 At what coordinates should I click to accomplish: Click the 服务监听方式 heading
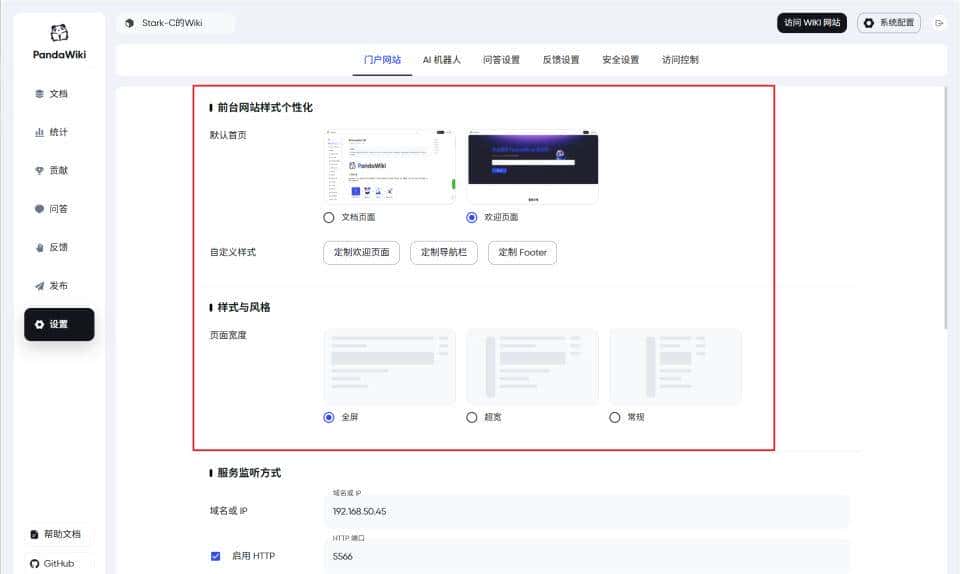click(x=249, y=473)
